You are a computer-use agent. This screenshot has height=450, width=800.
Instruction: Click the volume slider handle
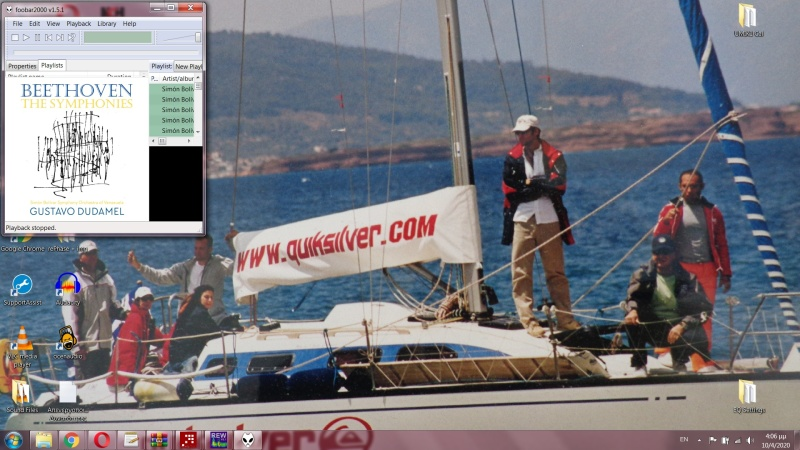click(x=198, y=37)
